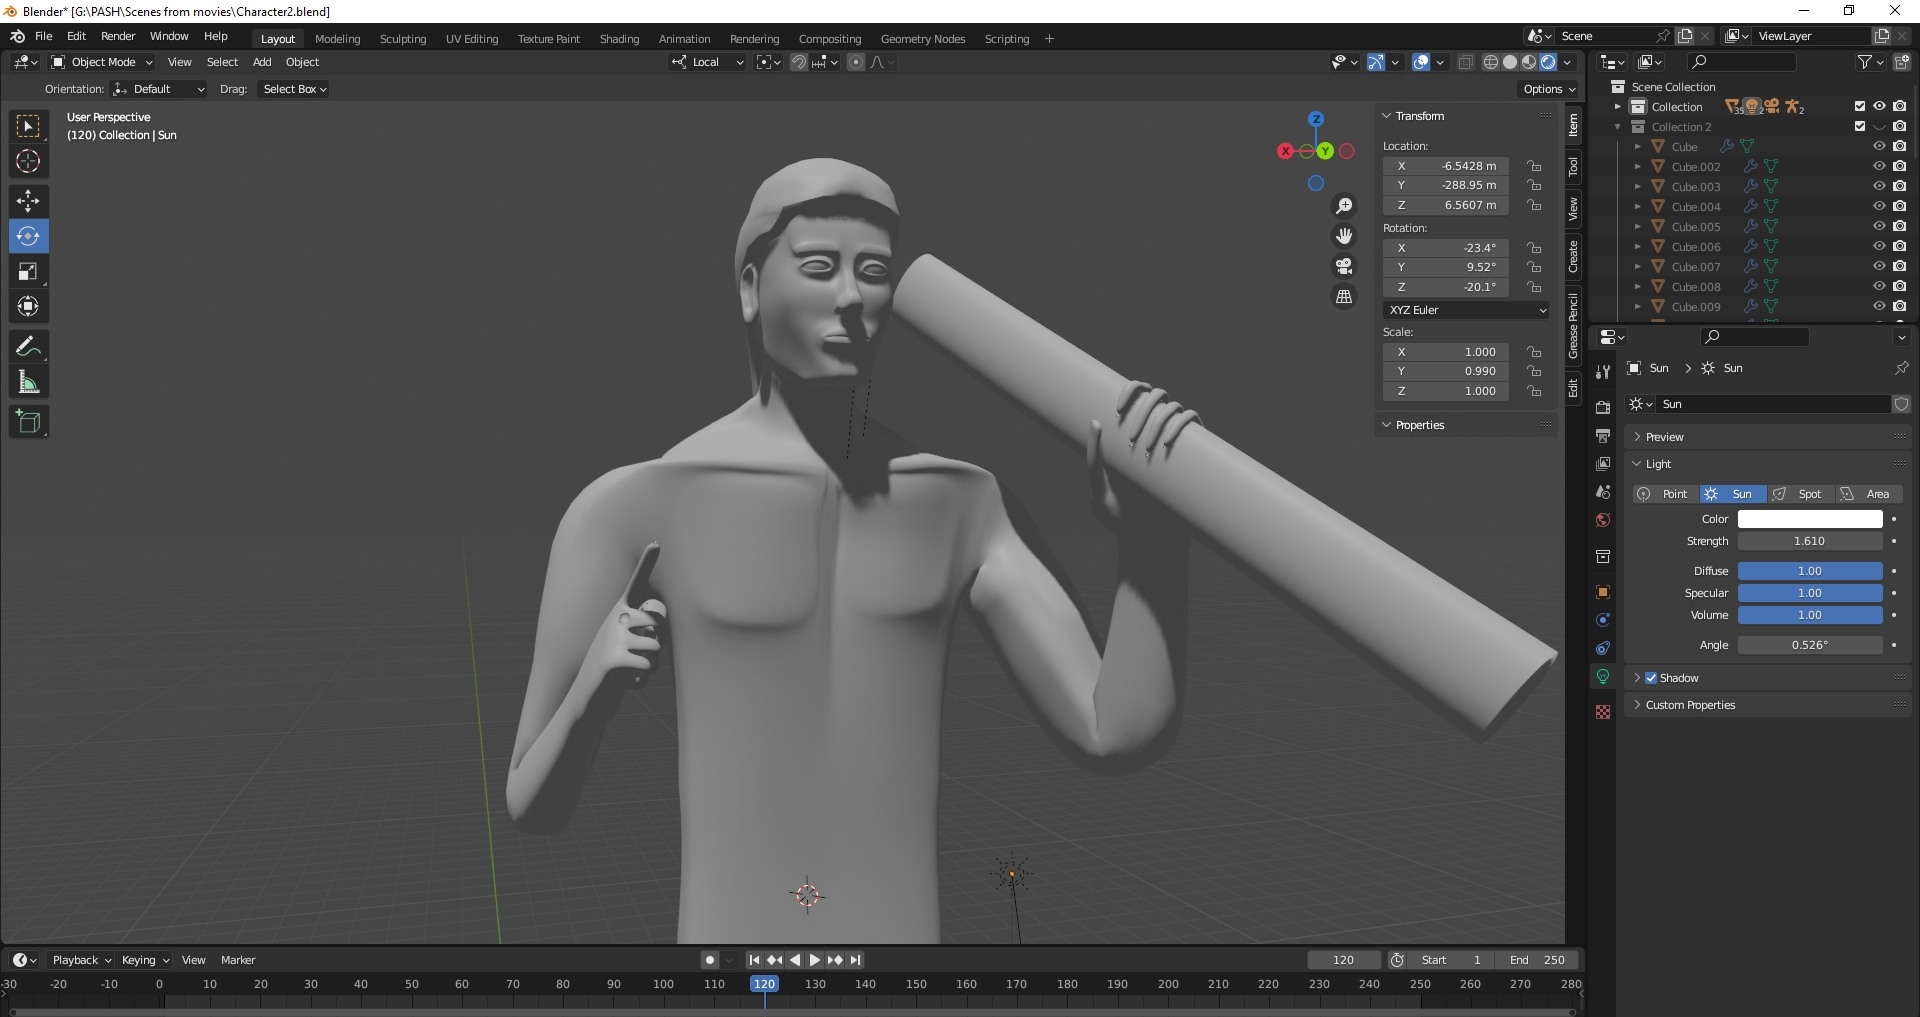Screen dimensions: 1920x1017
Task: Uncheck Collection exclude checkbox in outliner
Action: coord(1860,106)
